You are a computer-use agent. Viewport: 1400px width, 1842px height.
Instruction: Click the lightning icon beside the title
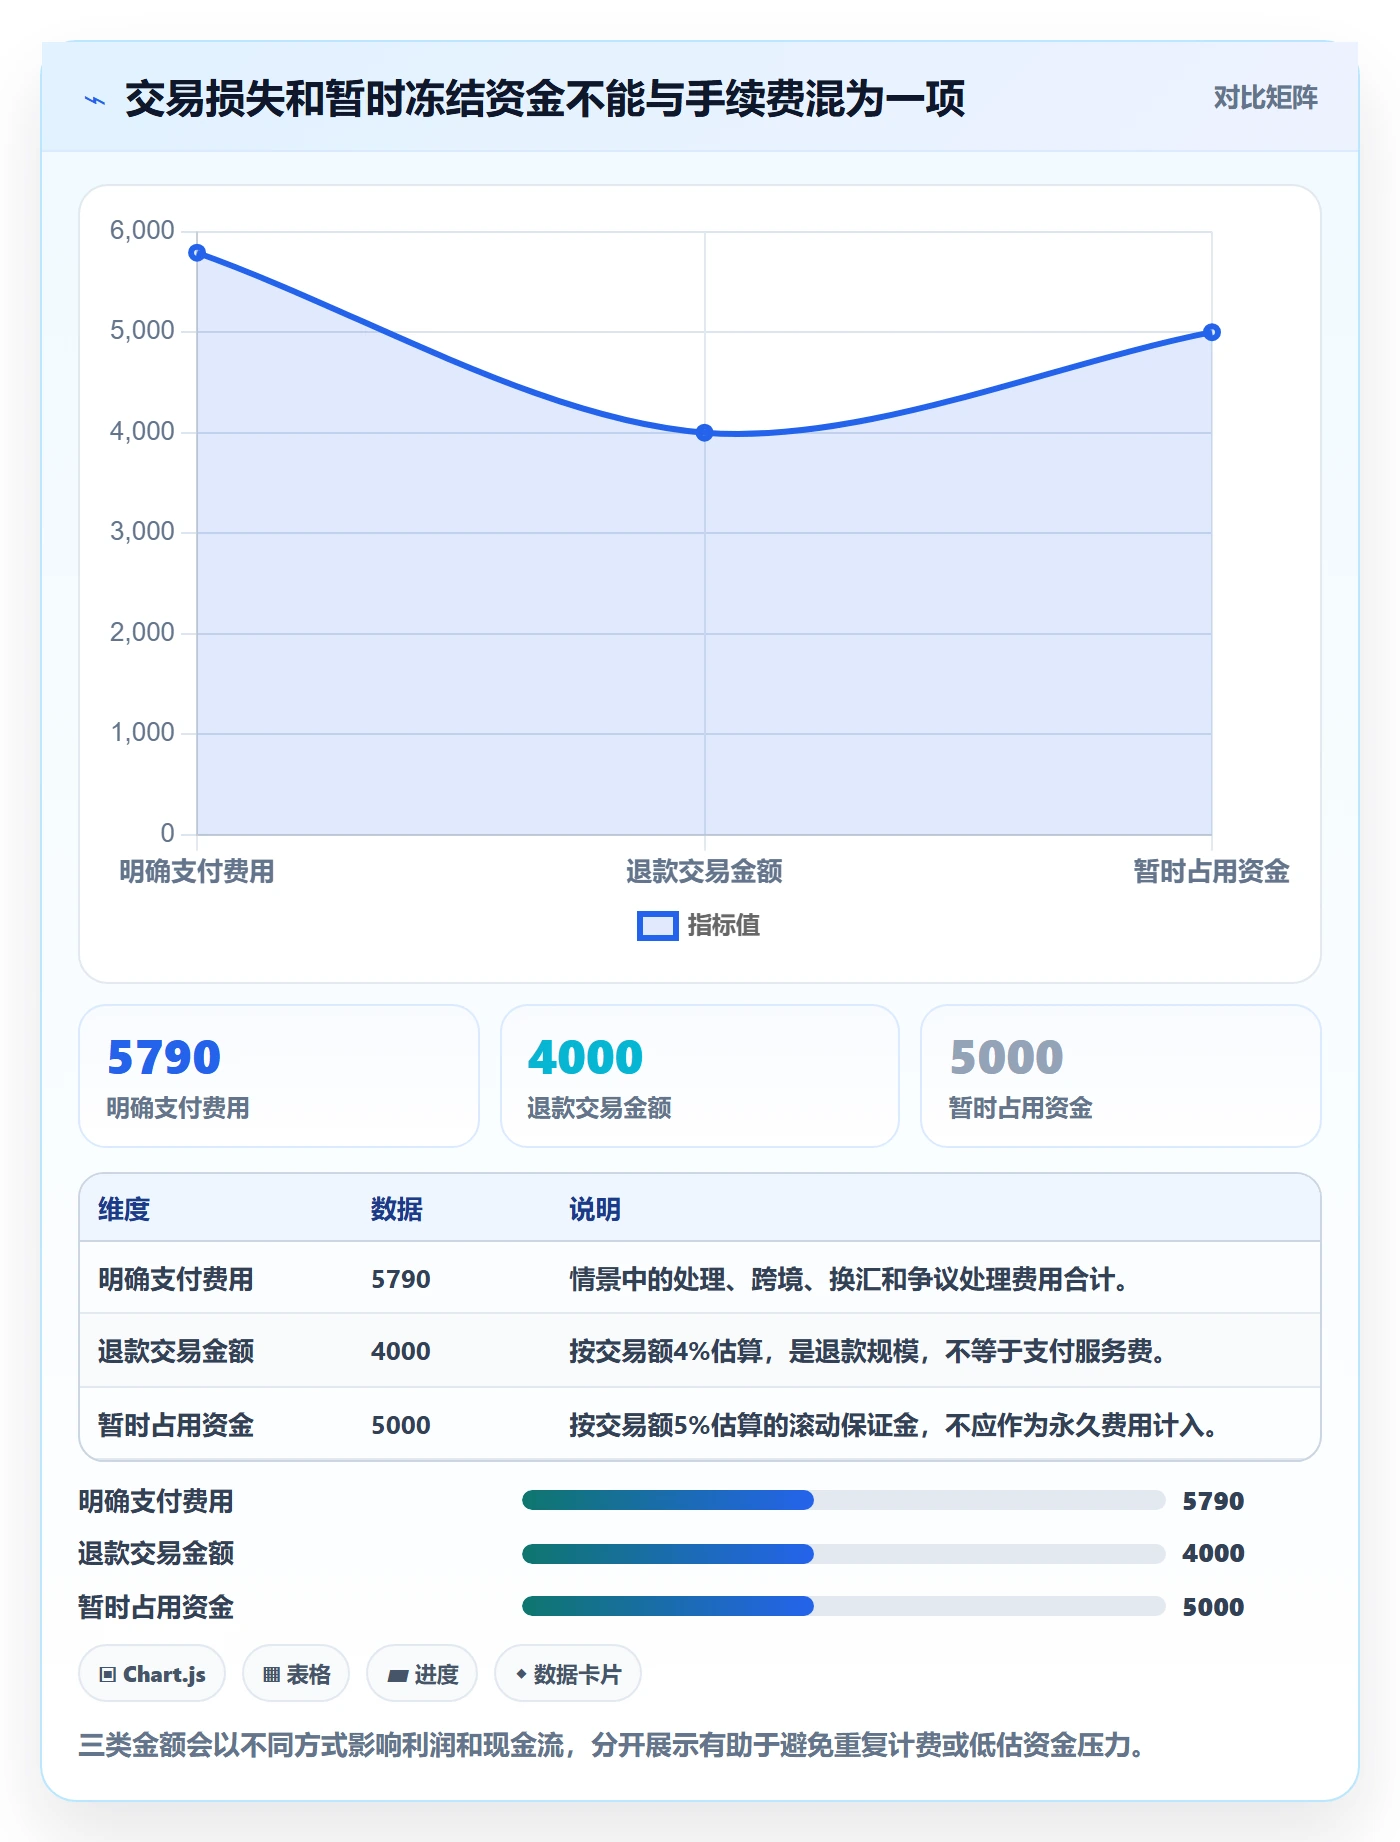tap(95, 100)
